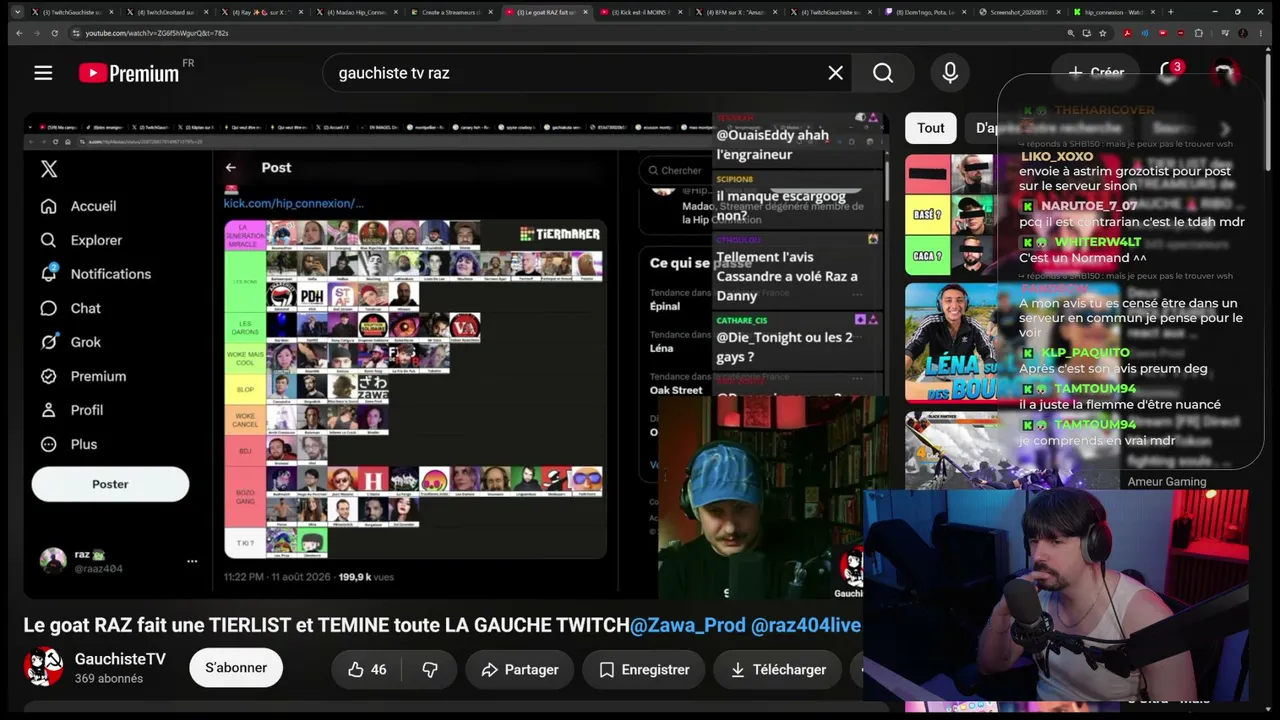Click the 369 abonnés subscriber count
The image size is (1280, 720).
click(x=109, y=679)
